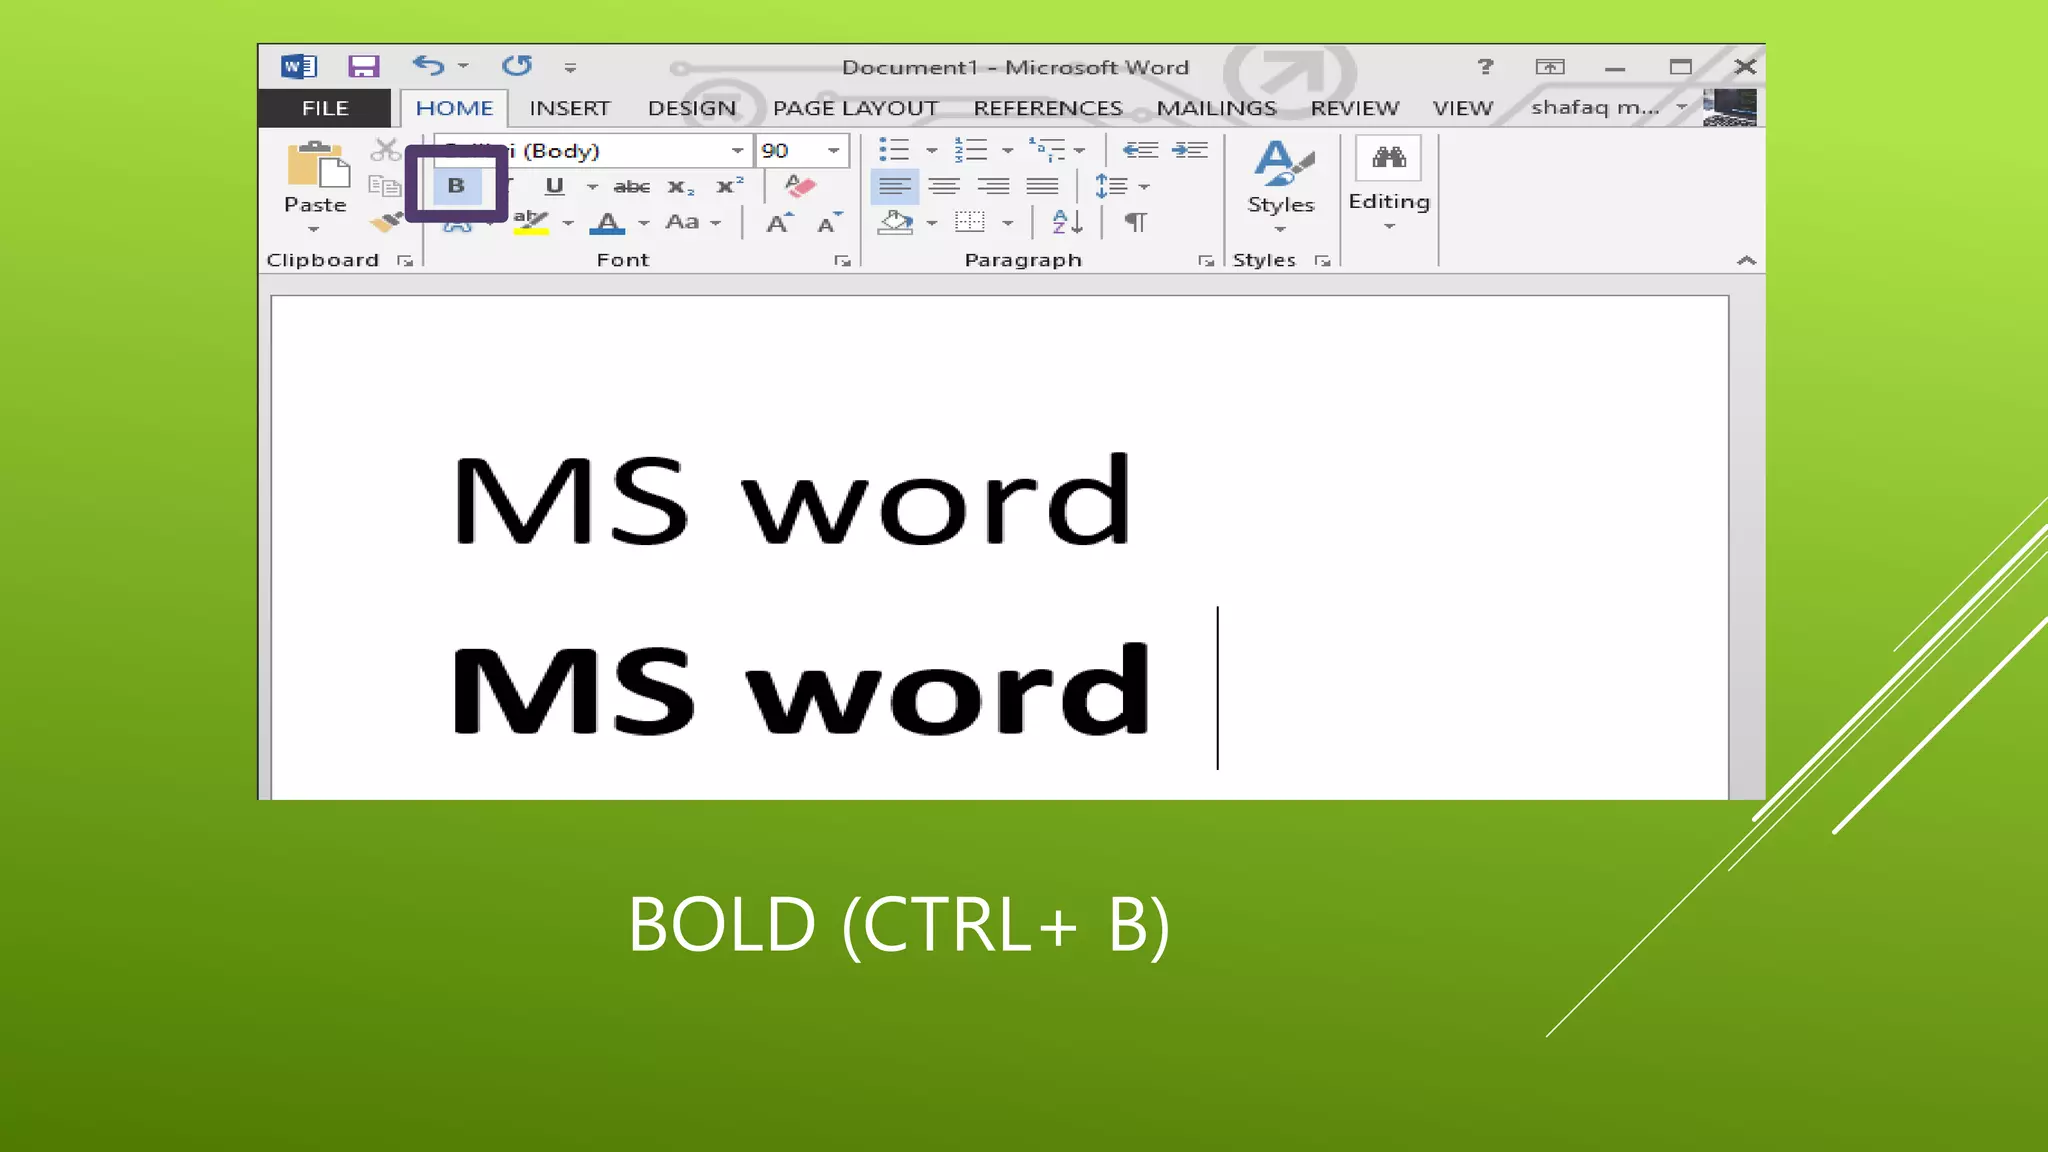Switch to the DESIGN tab
The image size is (2048, 1152).
point(692,108)
